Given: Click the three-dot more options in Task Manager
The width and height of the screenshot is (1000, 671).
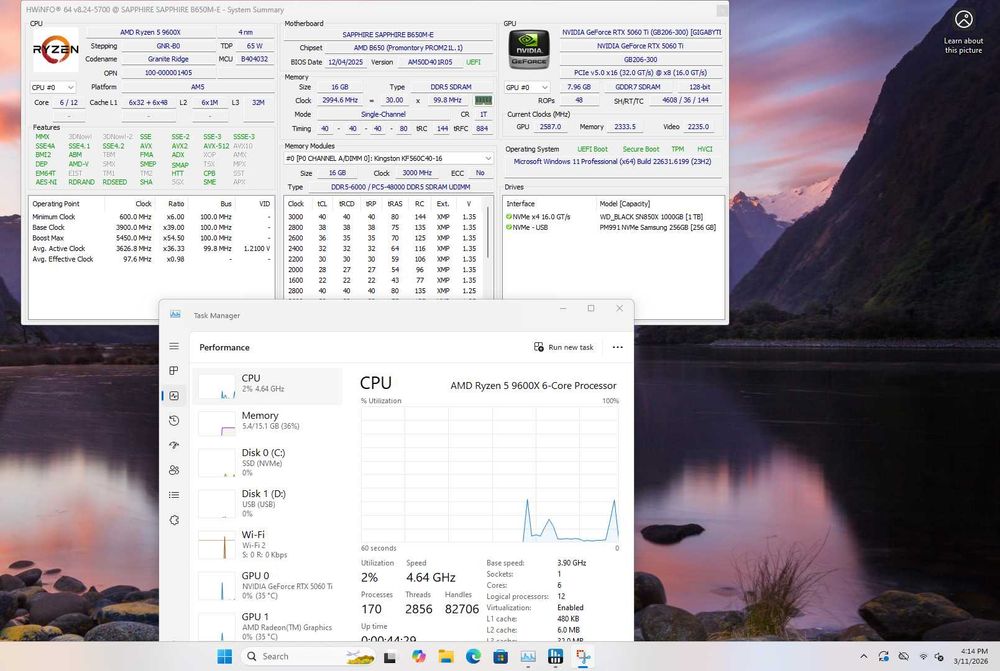Looking at the screenshot, I should [617, 347].
